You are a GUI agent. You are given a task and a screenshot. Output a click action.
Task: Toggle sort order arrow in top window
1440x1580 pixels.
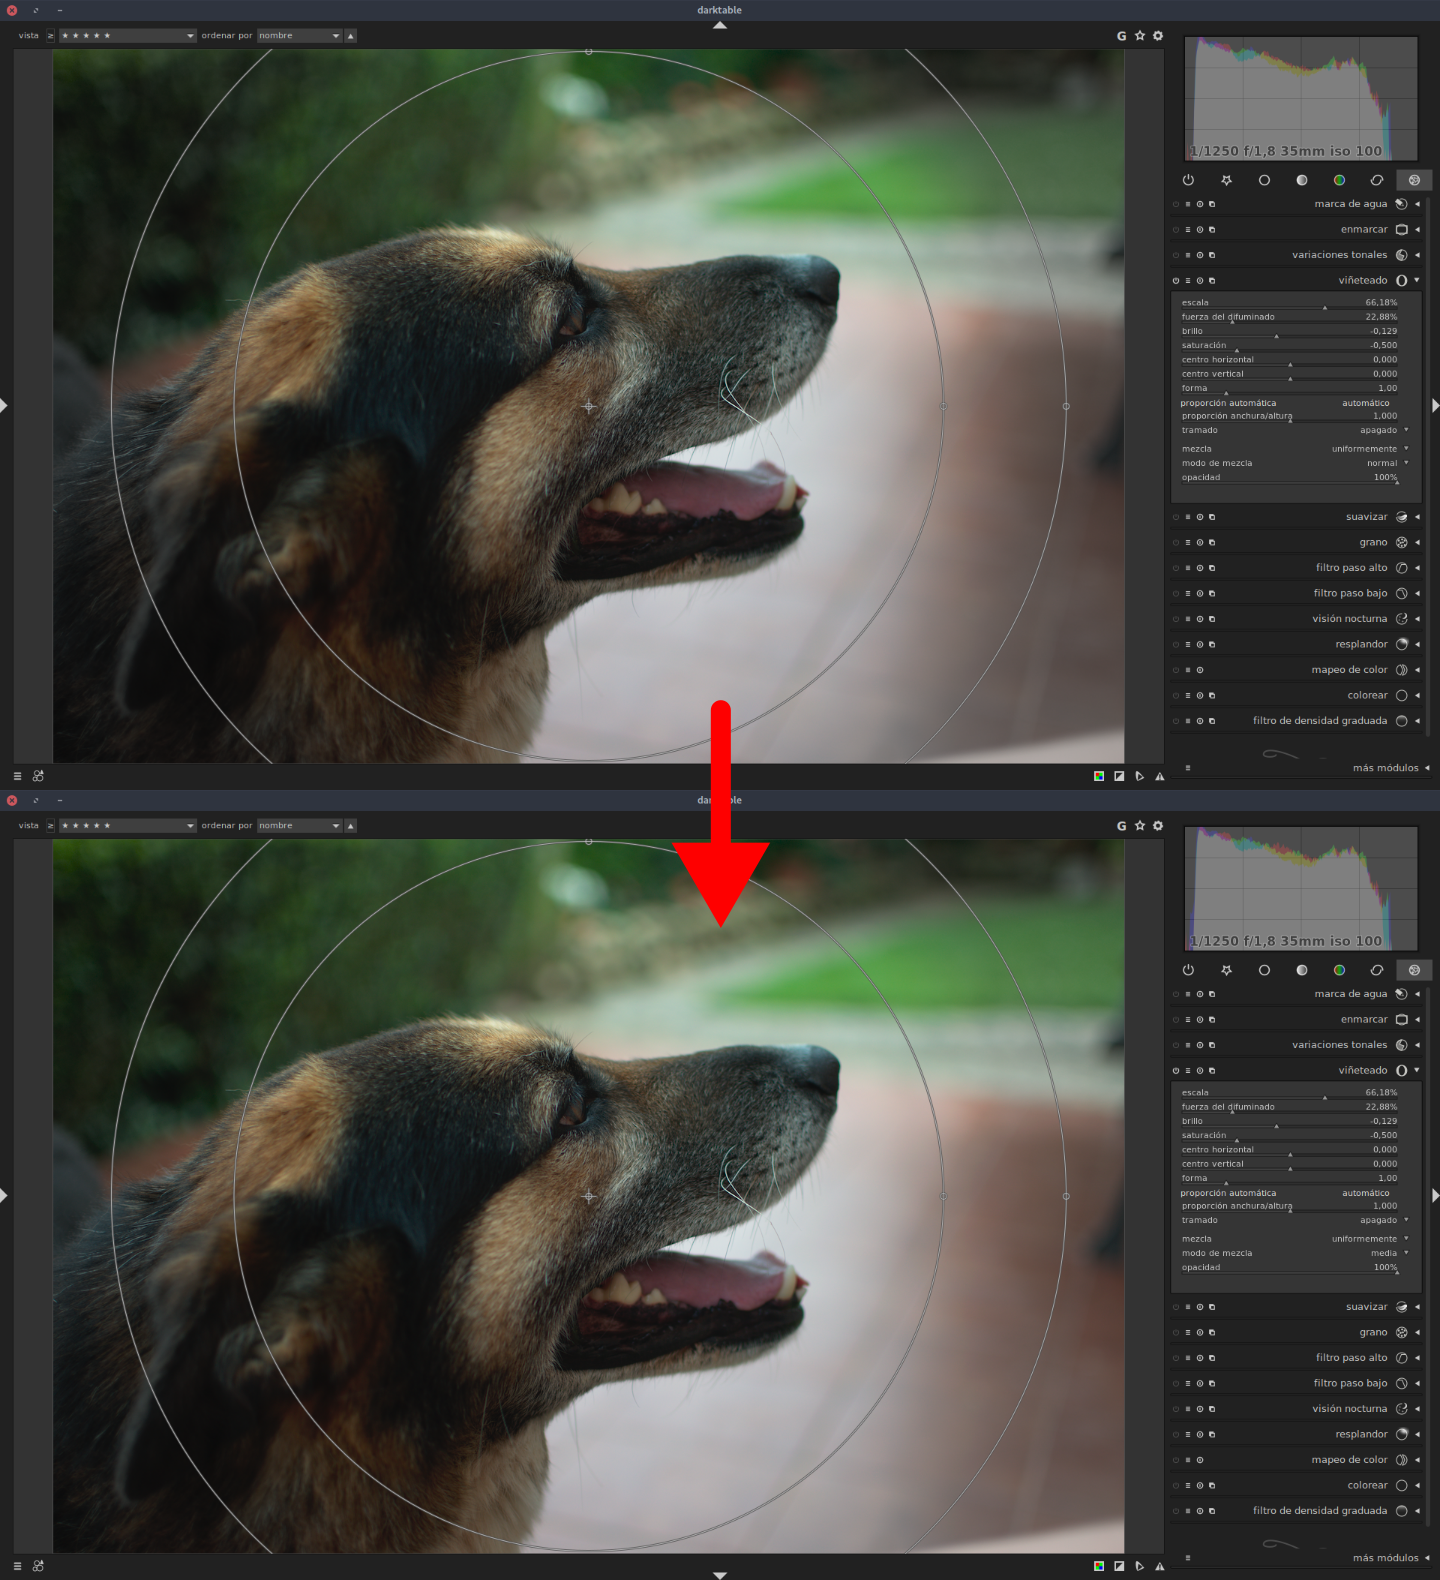[x=350, y=36]
